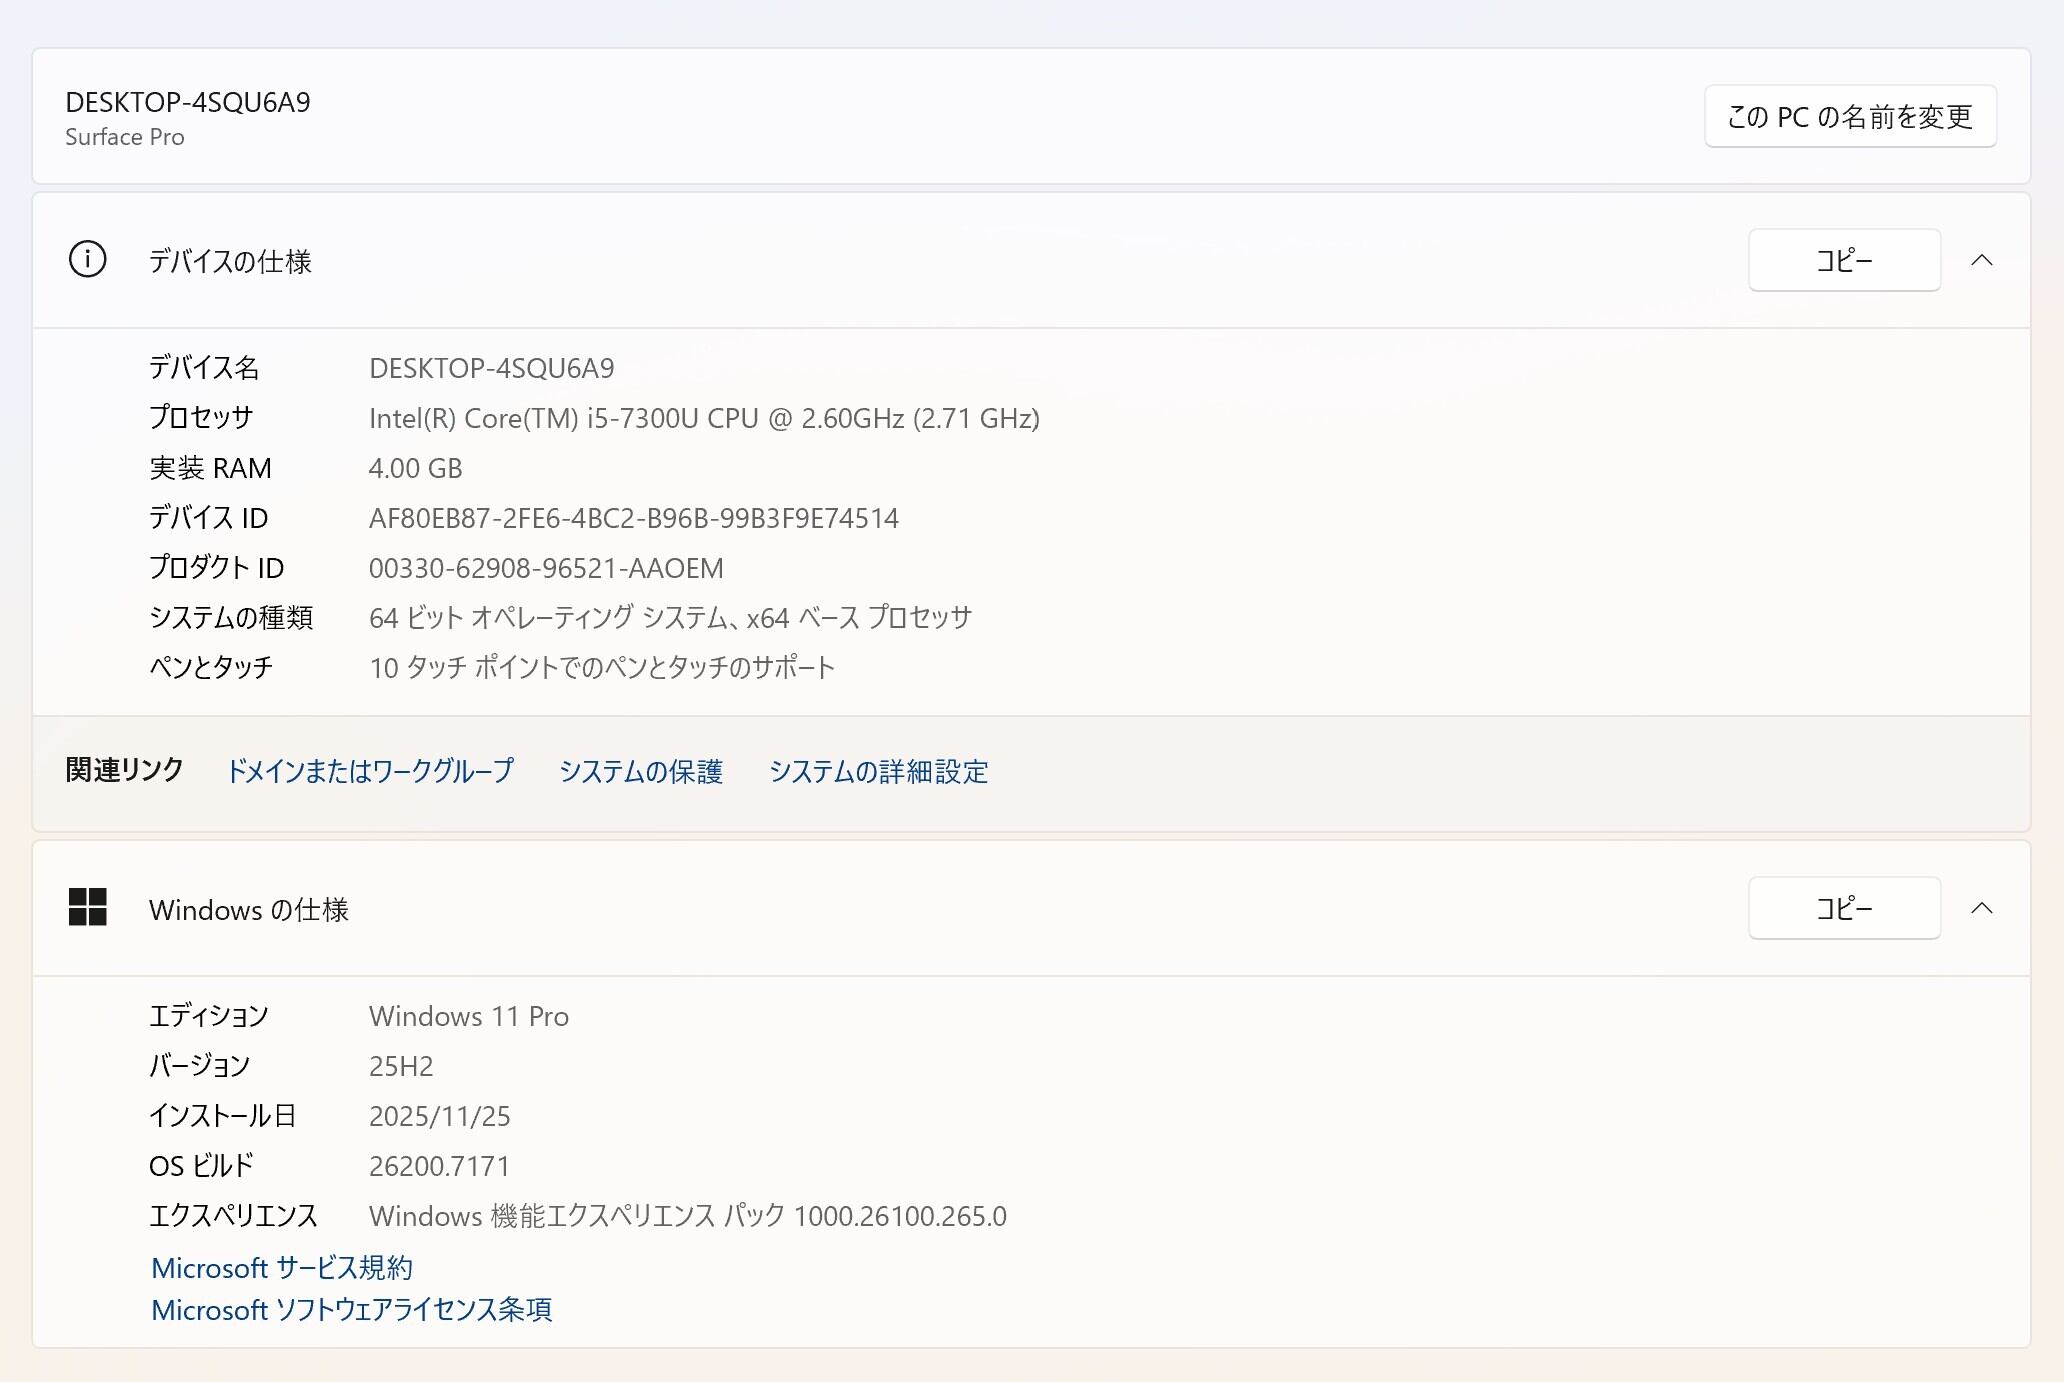Click コピー button in Windows の仕様
This screenshot has height=1382, width=2064.
coord(1843,908)
